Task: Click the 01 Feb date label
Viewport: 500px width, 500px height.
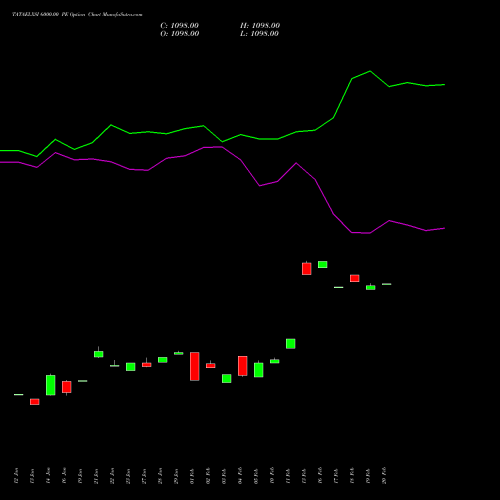Action: point(192,476)
